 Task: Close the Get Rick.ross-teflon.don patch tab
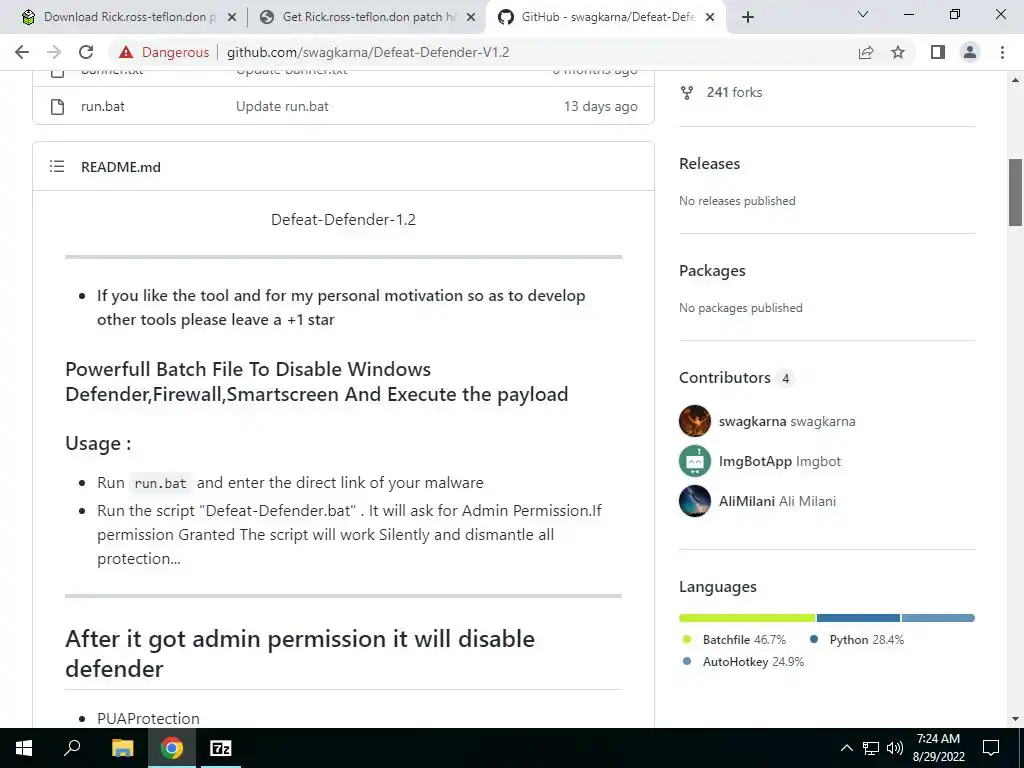(471, 18)
